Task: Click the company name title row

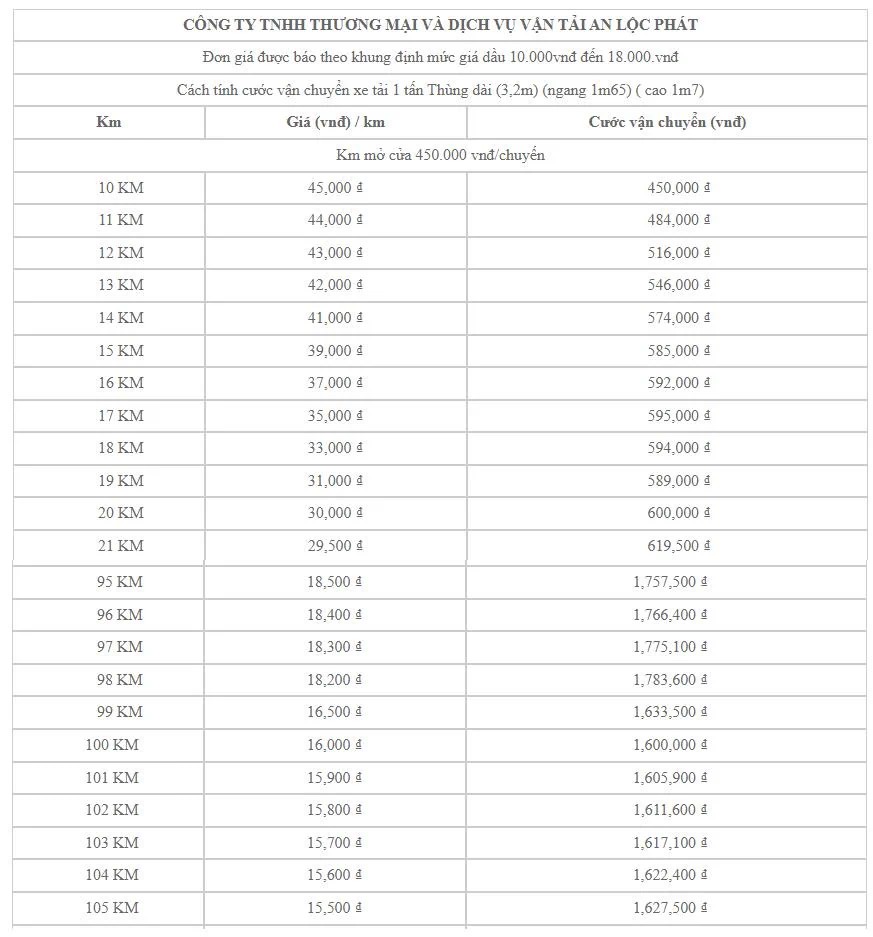Action: coord(440,25)
